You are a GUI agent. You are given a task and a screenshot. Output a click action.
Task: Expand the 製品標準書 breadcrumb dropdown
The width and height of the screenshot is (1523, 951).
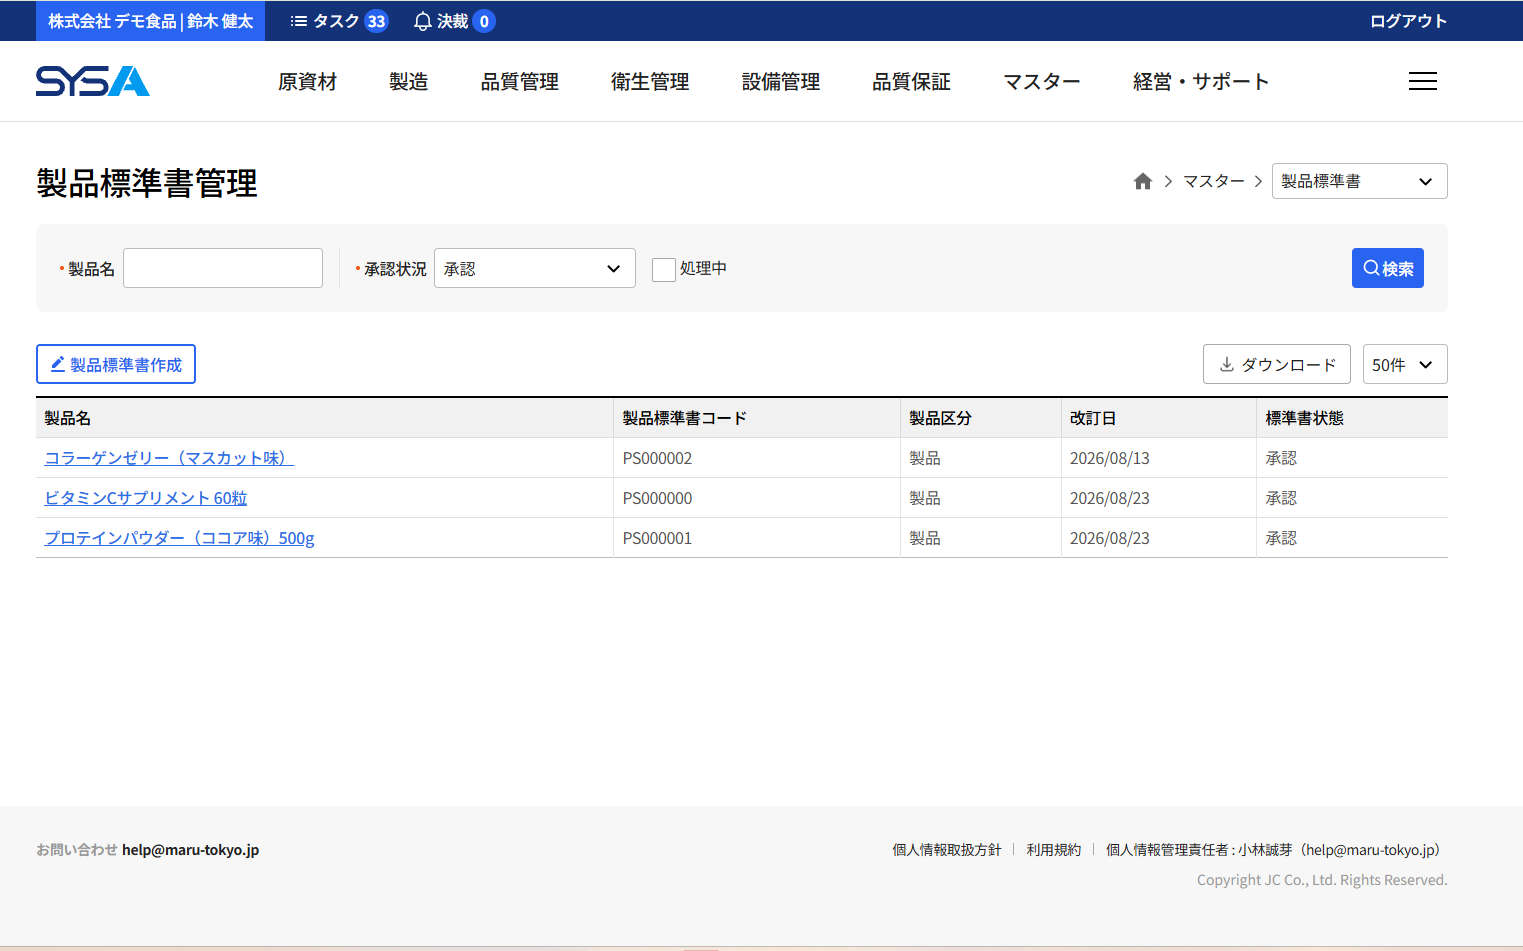point(1359,181)
